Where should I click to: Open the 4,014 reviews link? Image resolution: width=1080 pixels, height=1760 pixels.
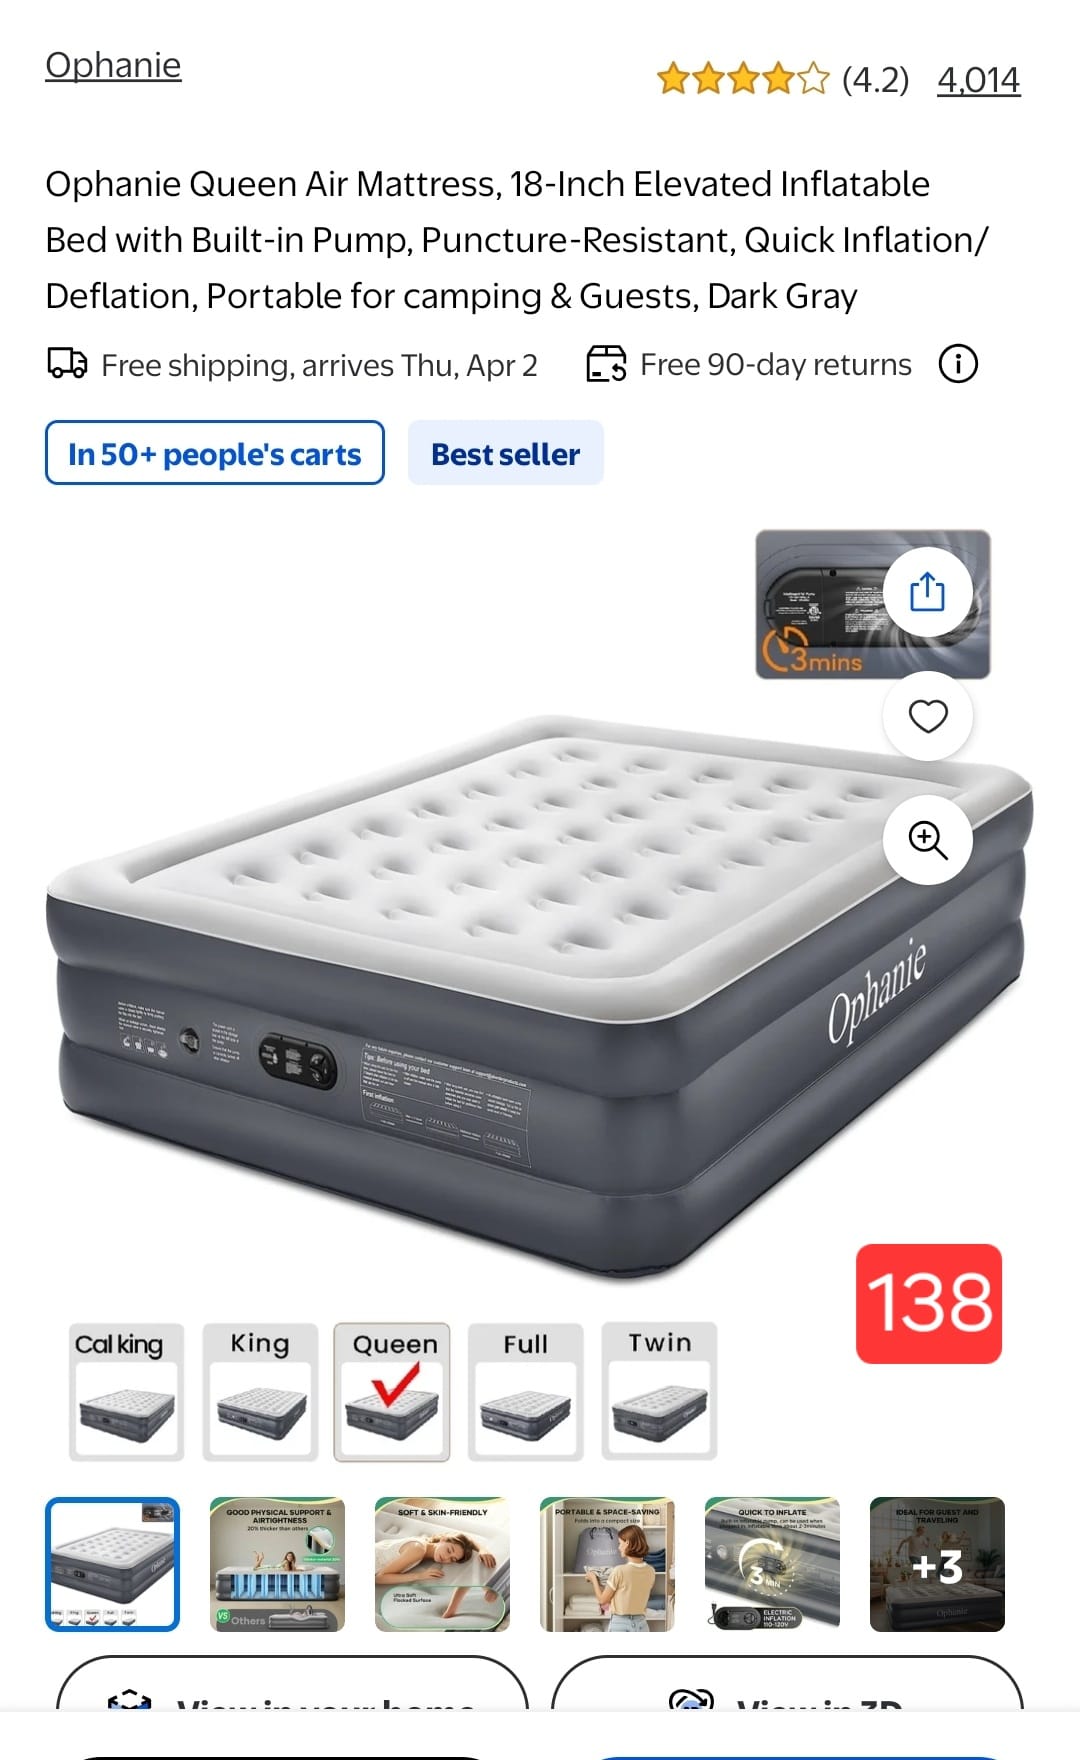point(978,79)
